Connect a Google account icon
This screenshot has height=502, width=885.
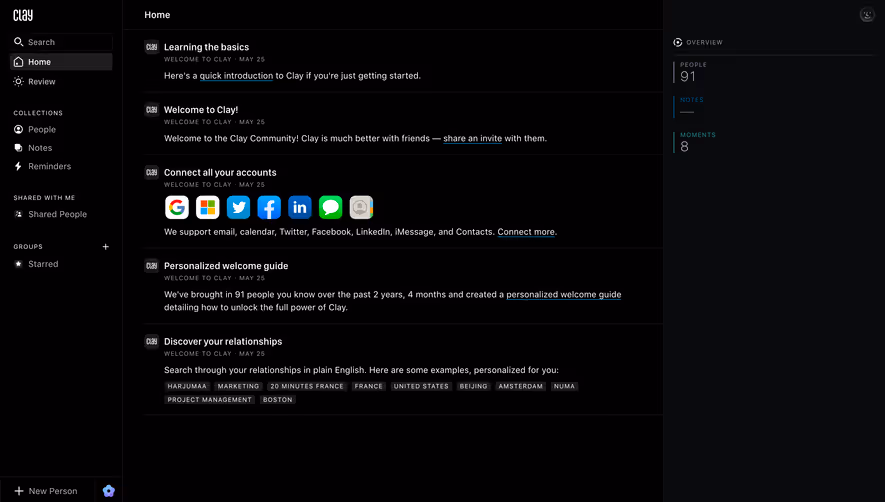177,207
